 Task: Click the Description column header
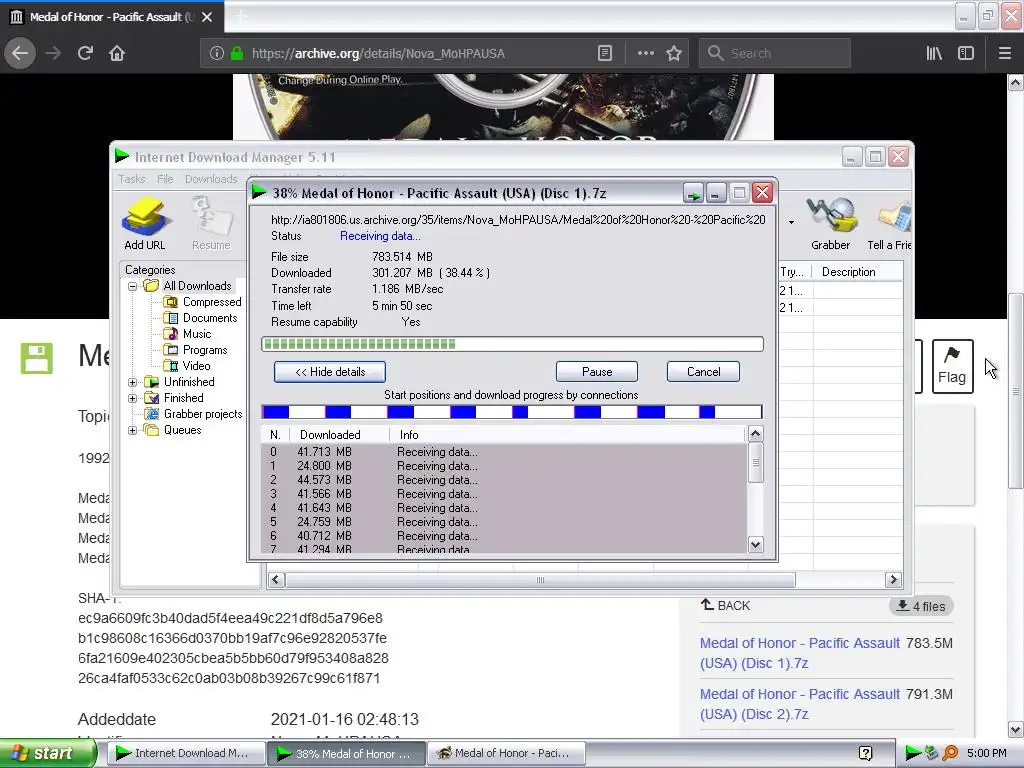tap(857, 272)
